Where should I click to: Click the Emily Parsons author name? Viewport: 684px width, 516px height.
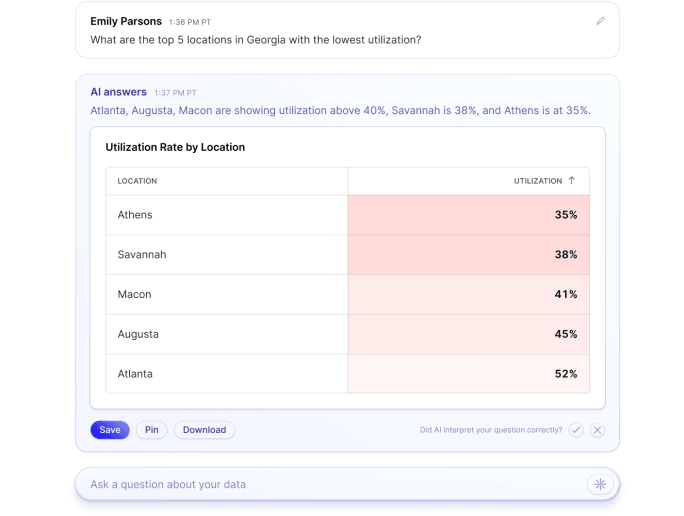coord(126,21)
